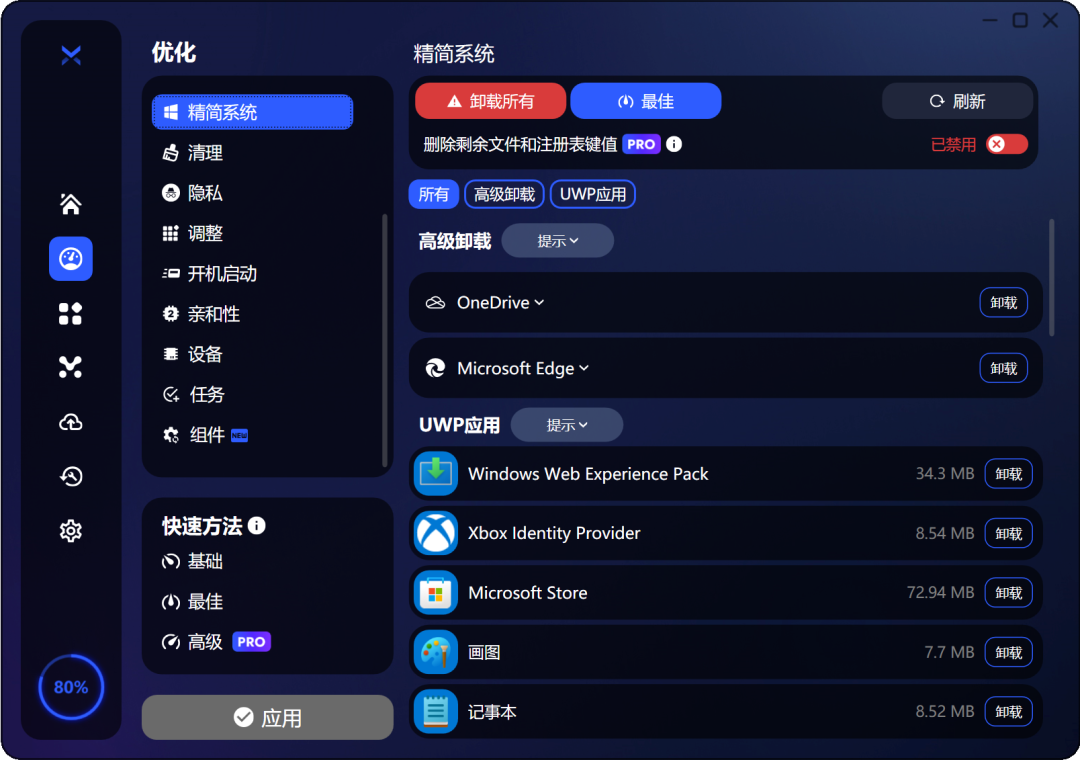Uninstall 画图 with its 卸载 button

click(1008, 652)
